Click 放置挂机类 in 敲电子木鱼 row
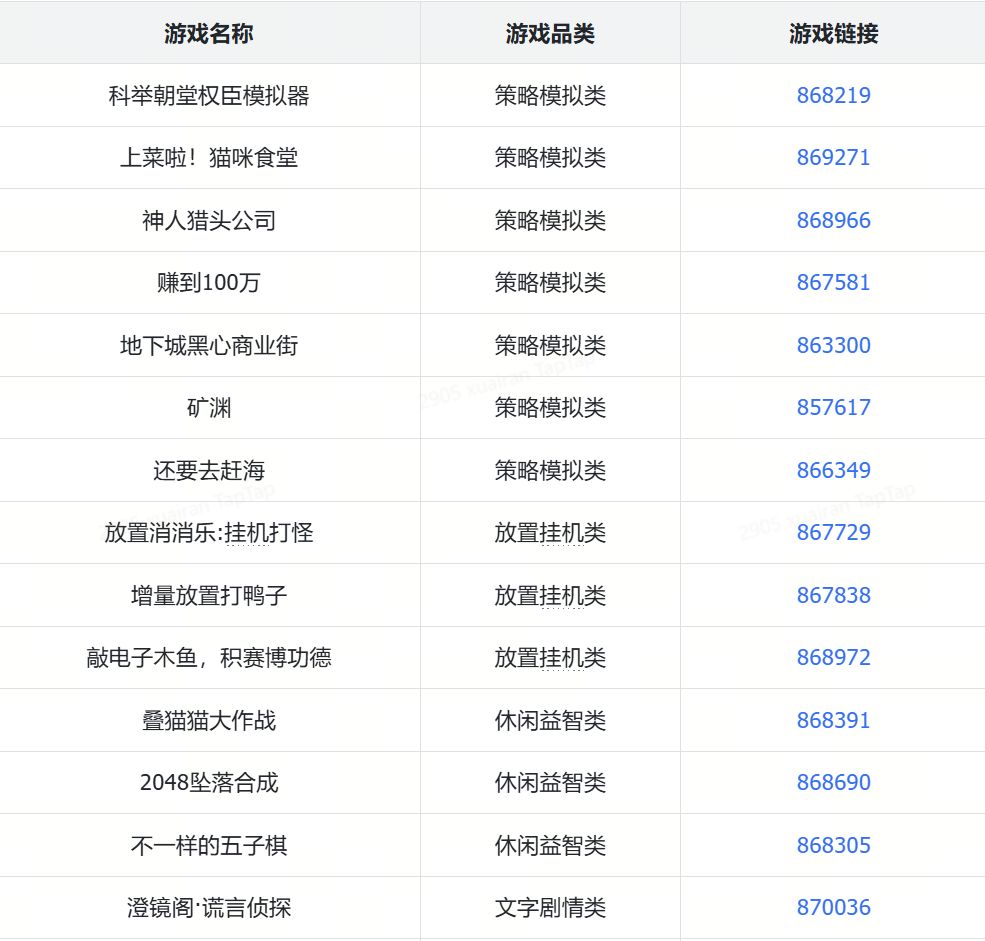Viewport: 985px width, 941px height. coord(550,658)
